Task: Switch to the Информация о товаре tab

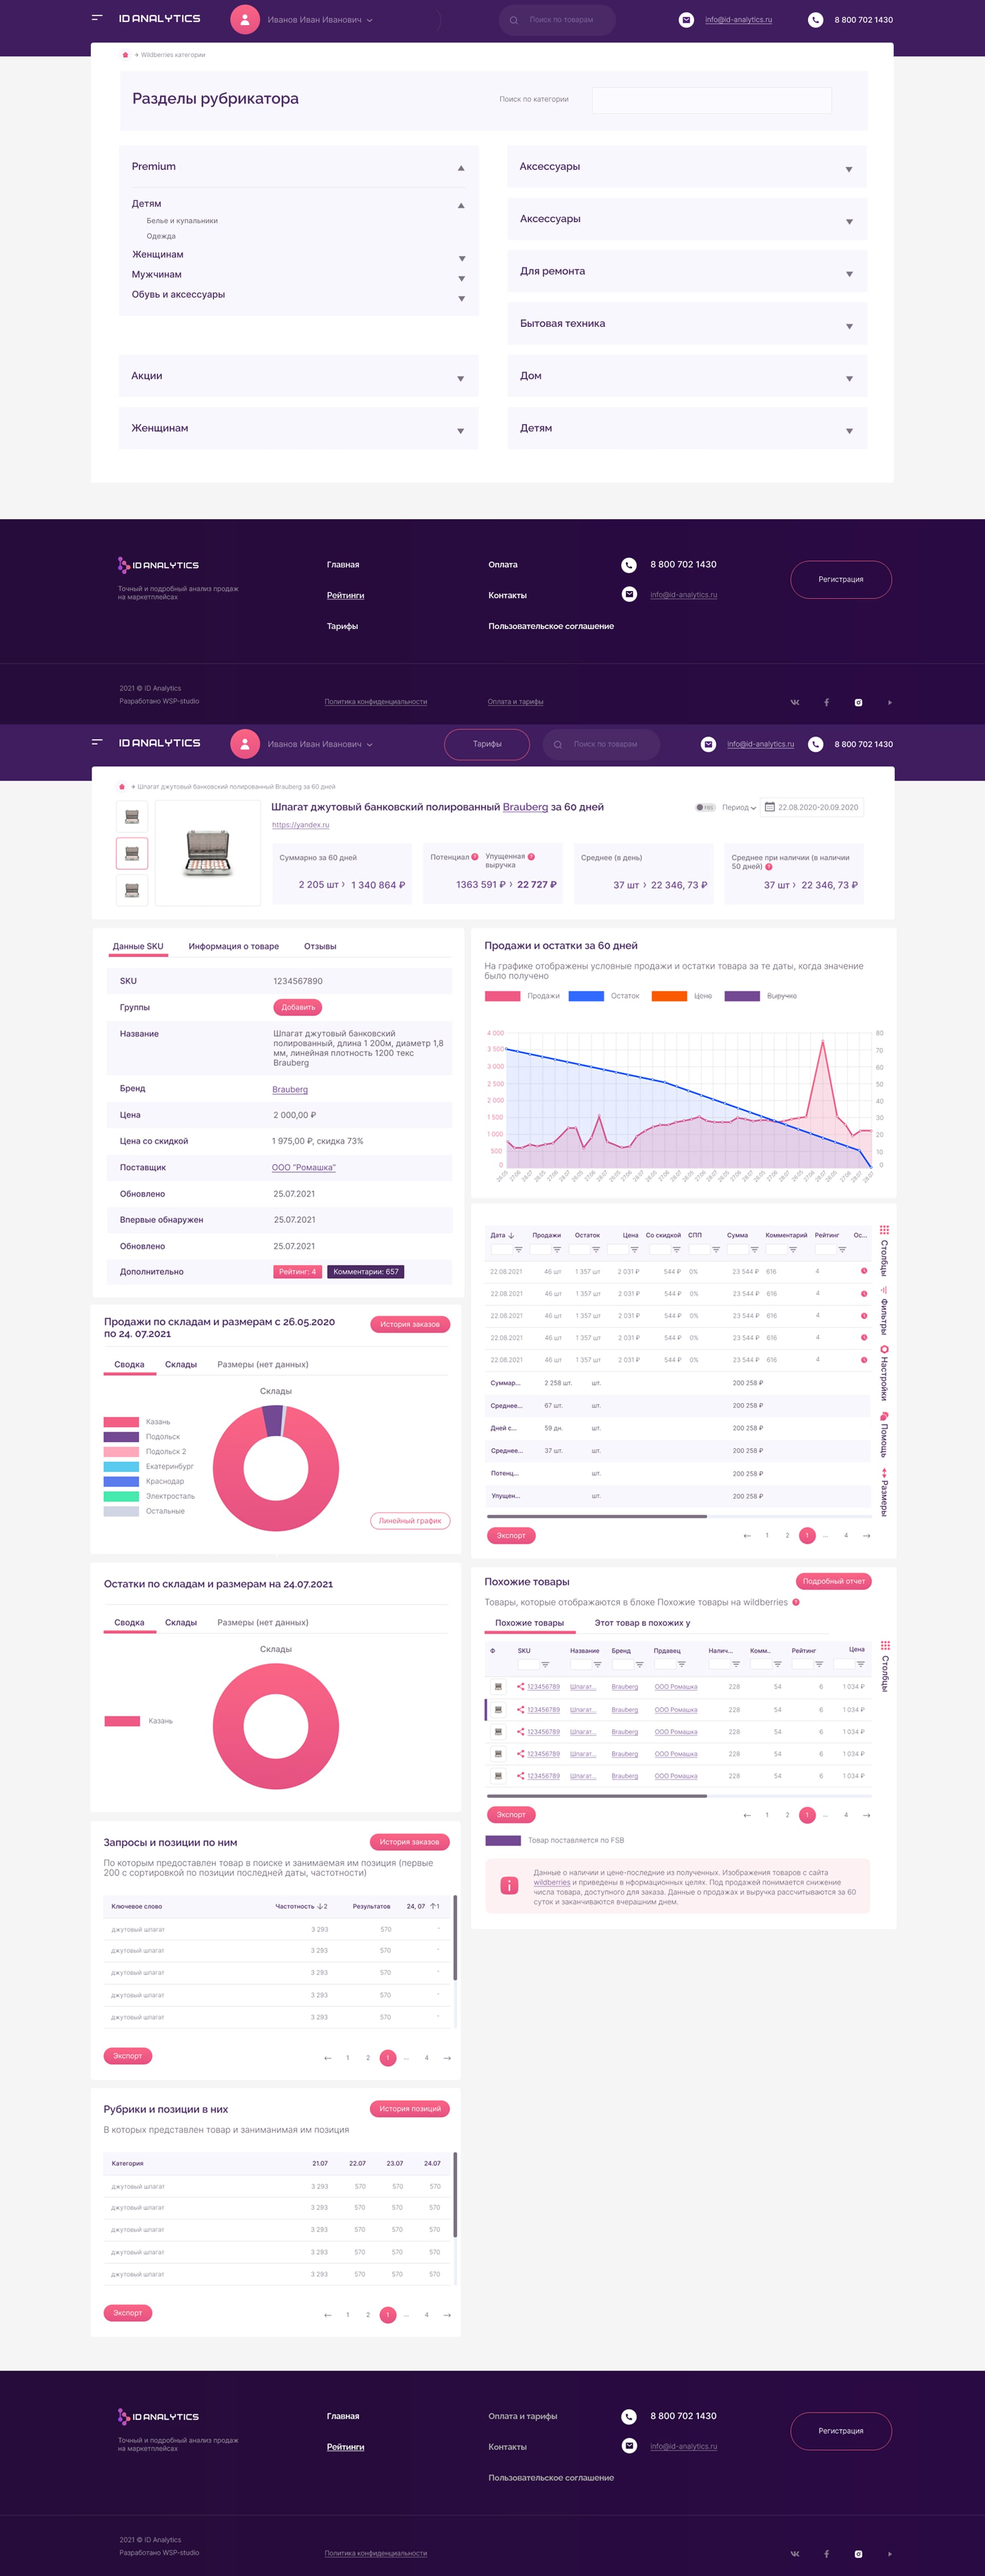Action: coord(233,946)
